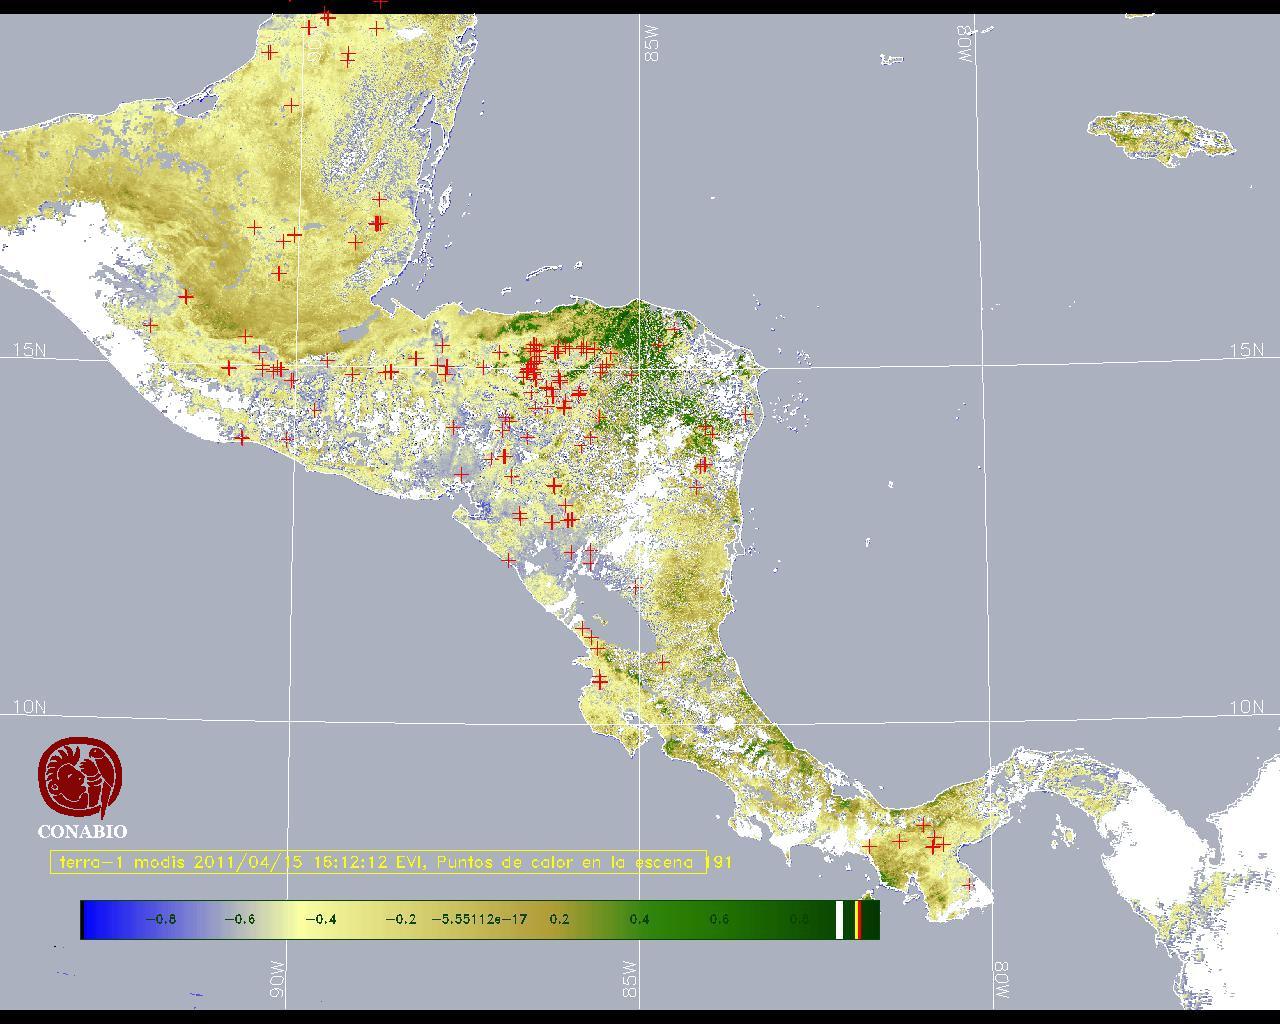Click the island of Jamaica
This screenshot has width=1280, height=1024.
pyautogui.click(x=1160, y=135)
